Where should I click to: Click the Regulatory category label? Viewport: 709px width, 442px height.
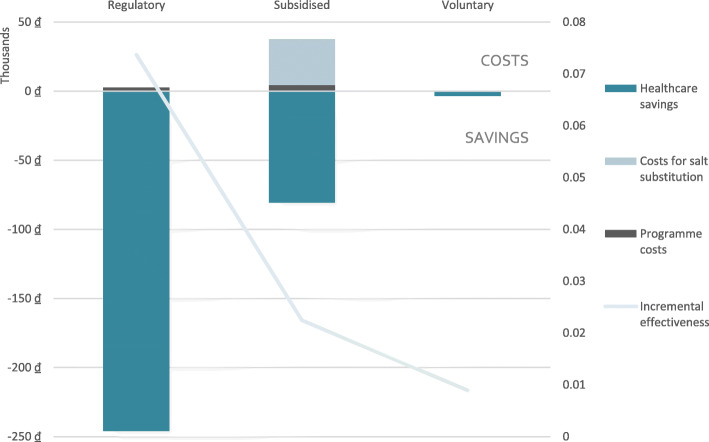coord(136,6)
